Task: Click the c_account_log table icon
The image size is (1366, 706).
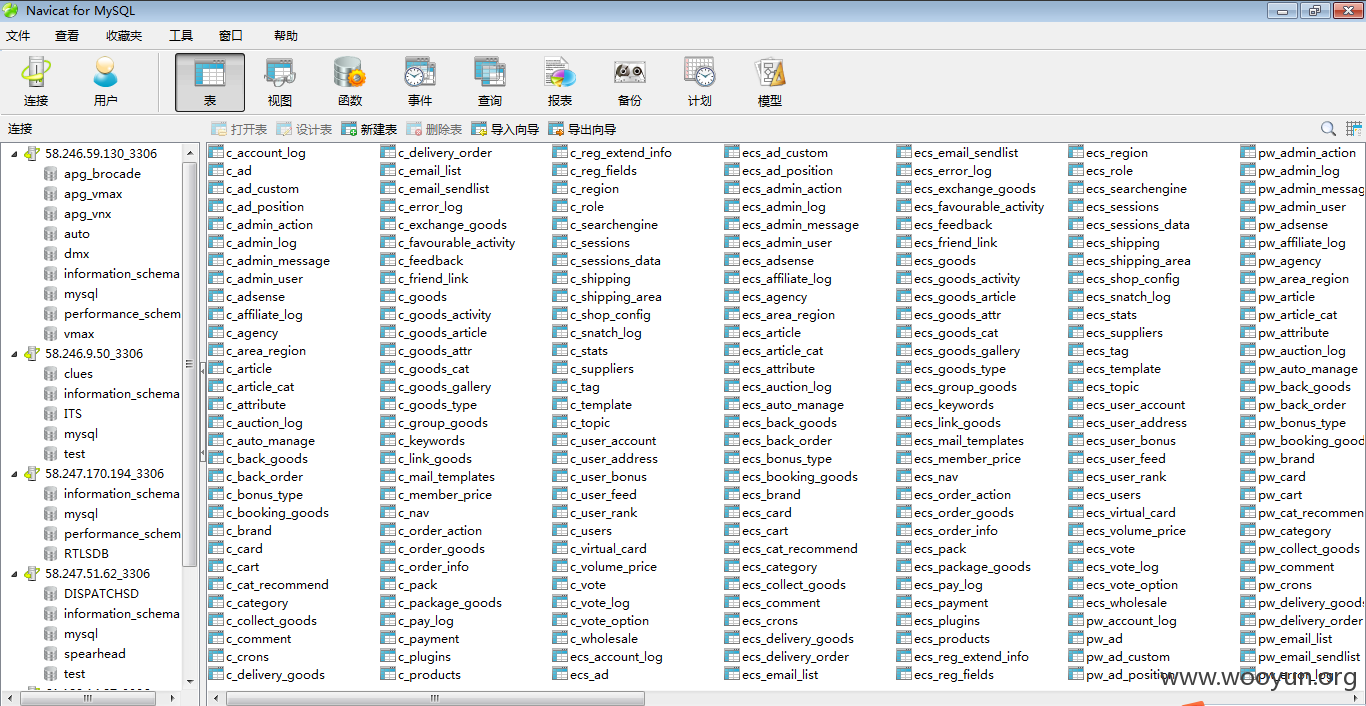Action: pyautogui.click(x=216, y=153)
